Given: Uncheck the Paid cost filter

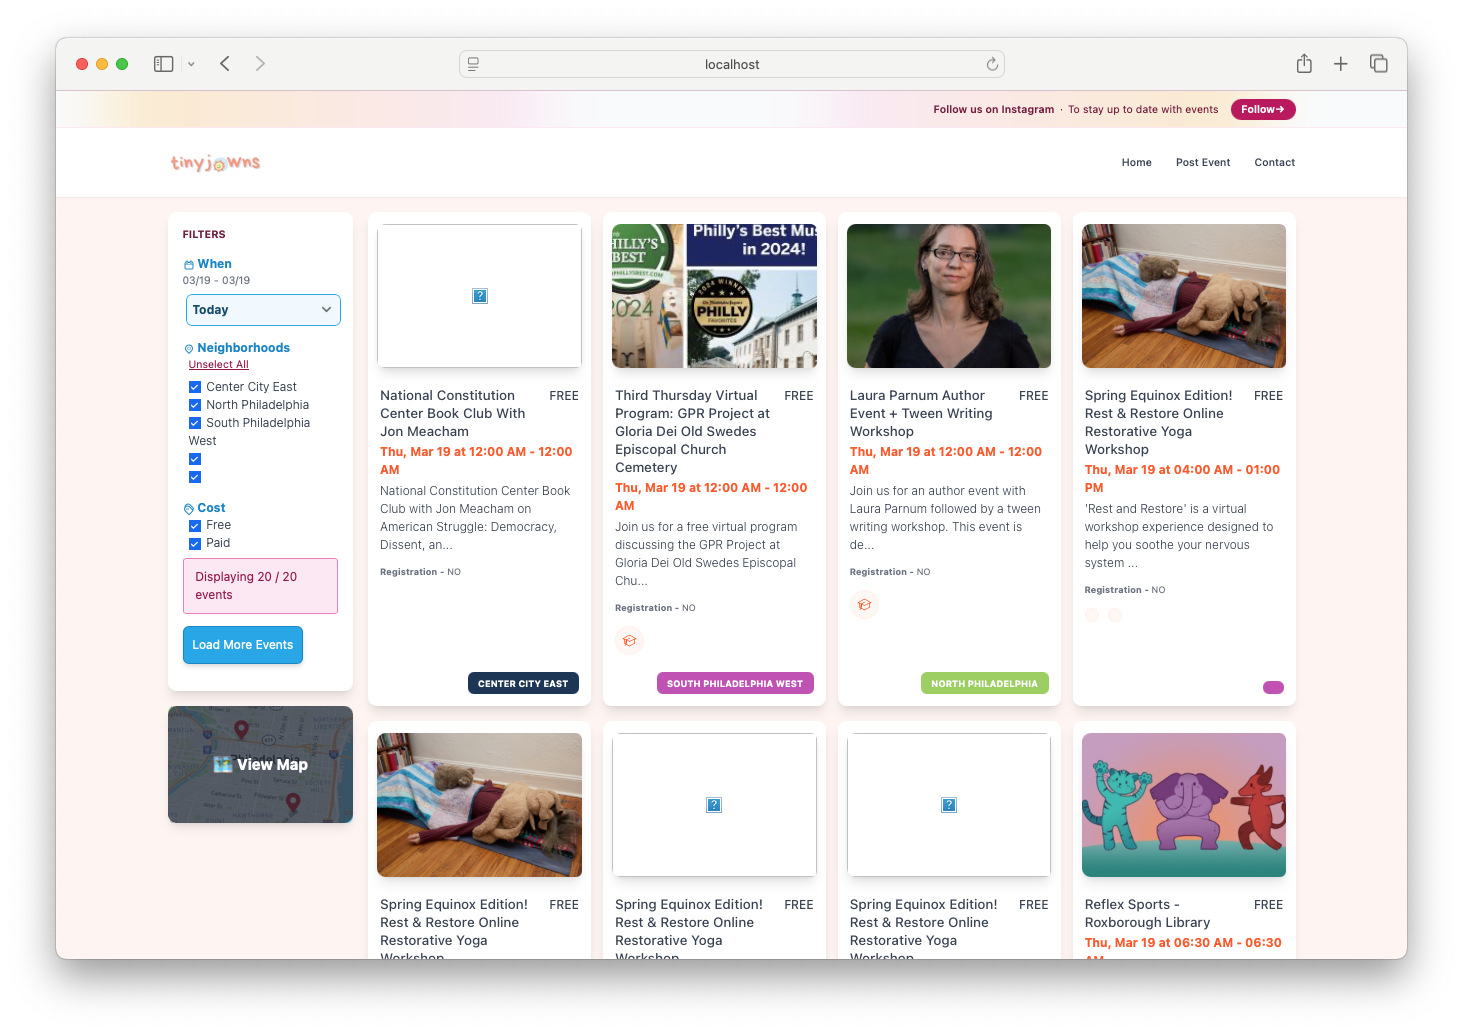Looking at the screenshot, I should (x=195, y=544).
